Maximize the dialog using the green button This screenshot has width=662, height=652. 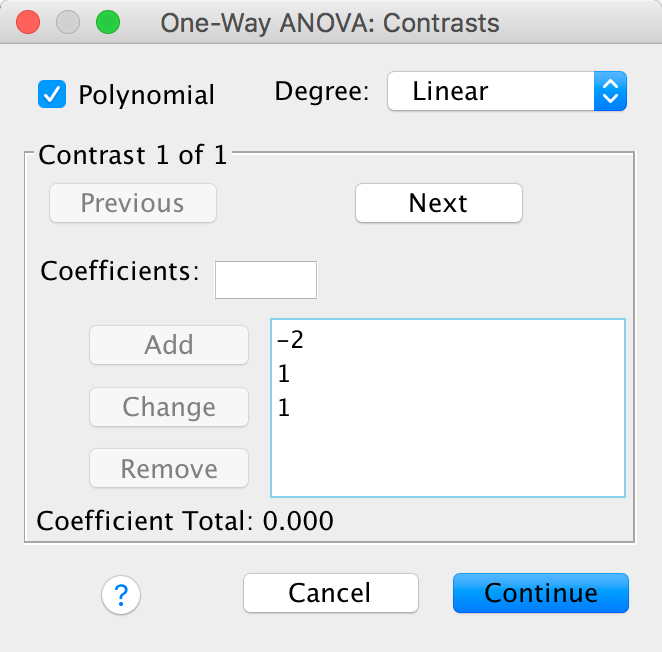pos(107,22)
